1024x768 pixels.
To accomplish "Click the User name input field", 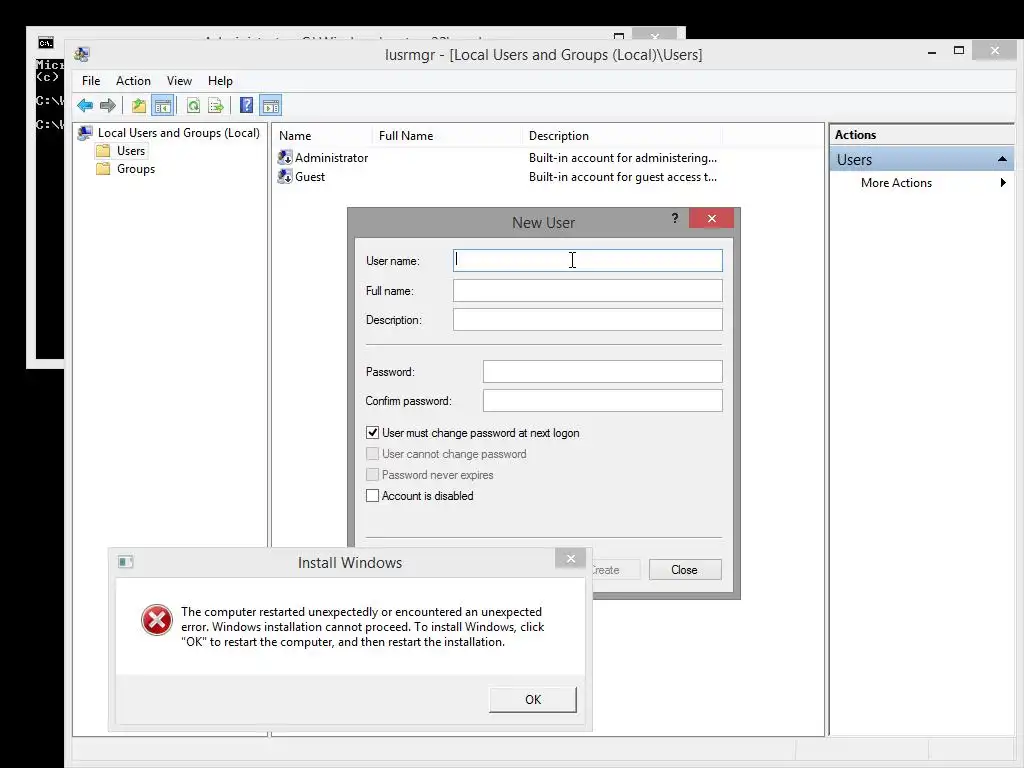I will (588, 260).
